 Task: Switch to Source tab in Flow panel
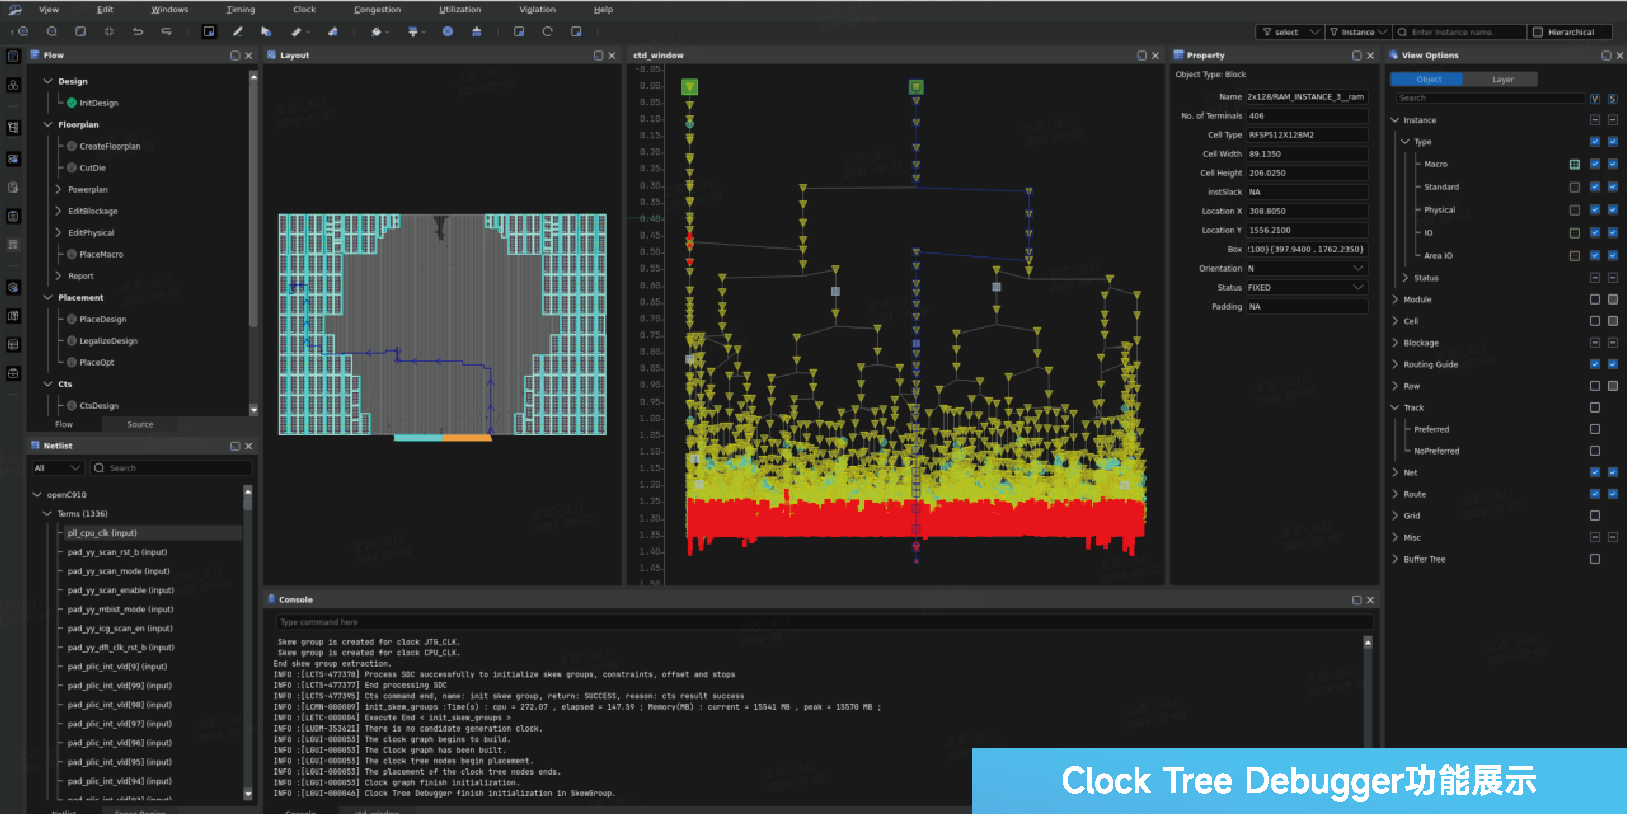pyautogui.click(x=140, y=424)
